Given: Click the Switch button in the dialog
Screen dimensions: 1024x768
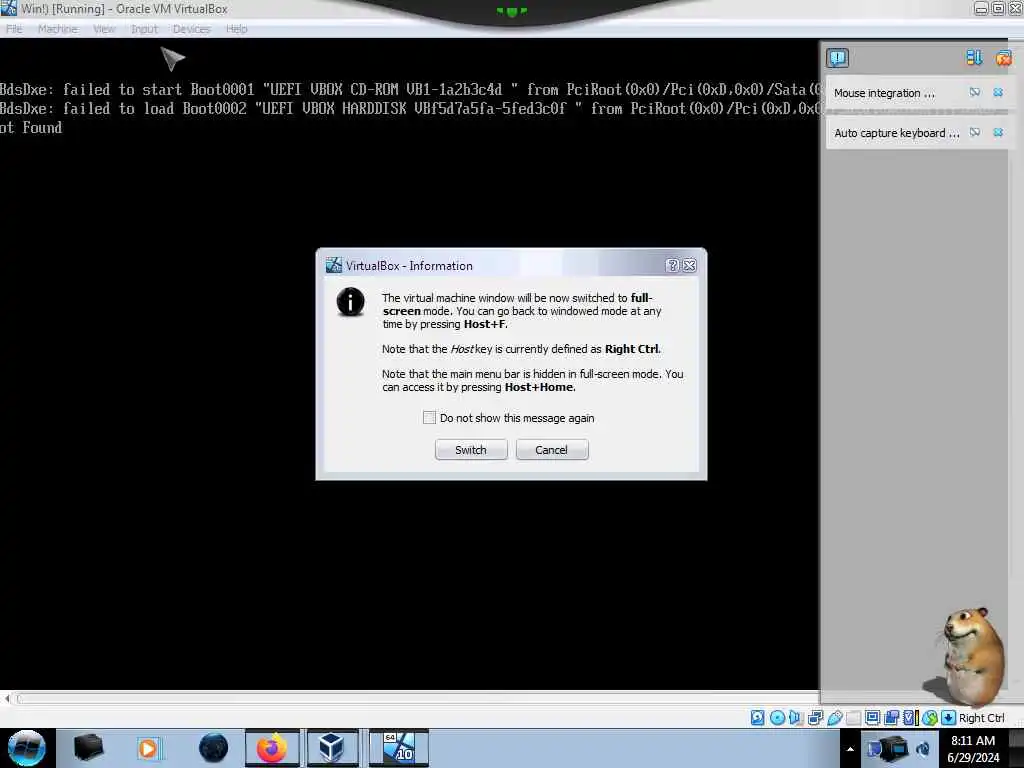Looking at the screenshot, I should coord(471,450).
